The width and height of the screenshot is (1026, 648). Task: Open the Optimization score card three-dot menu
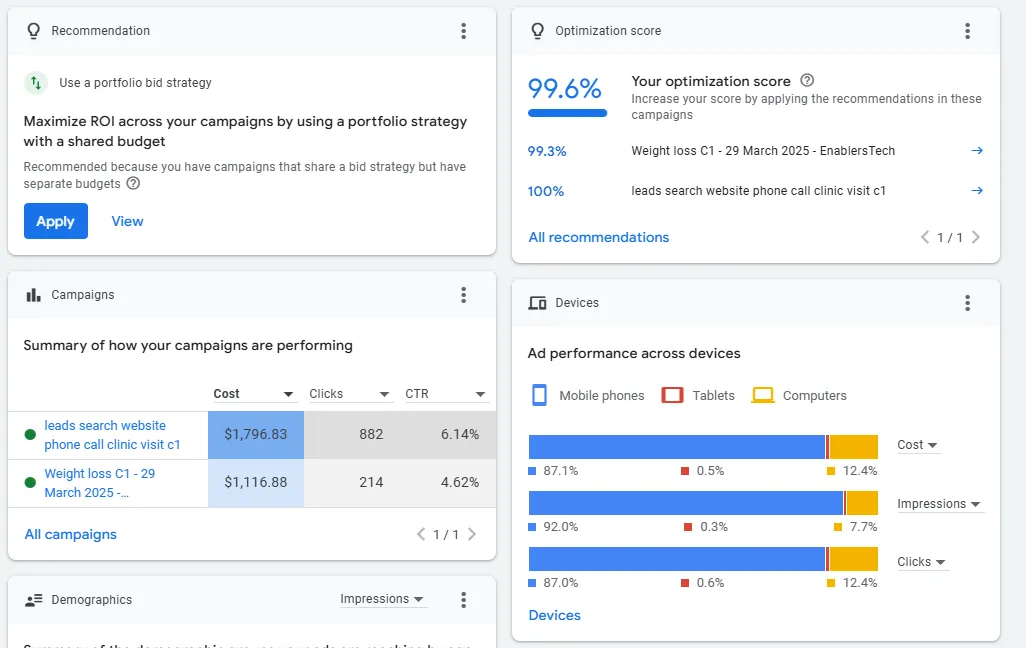(x=967, y=31)
